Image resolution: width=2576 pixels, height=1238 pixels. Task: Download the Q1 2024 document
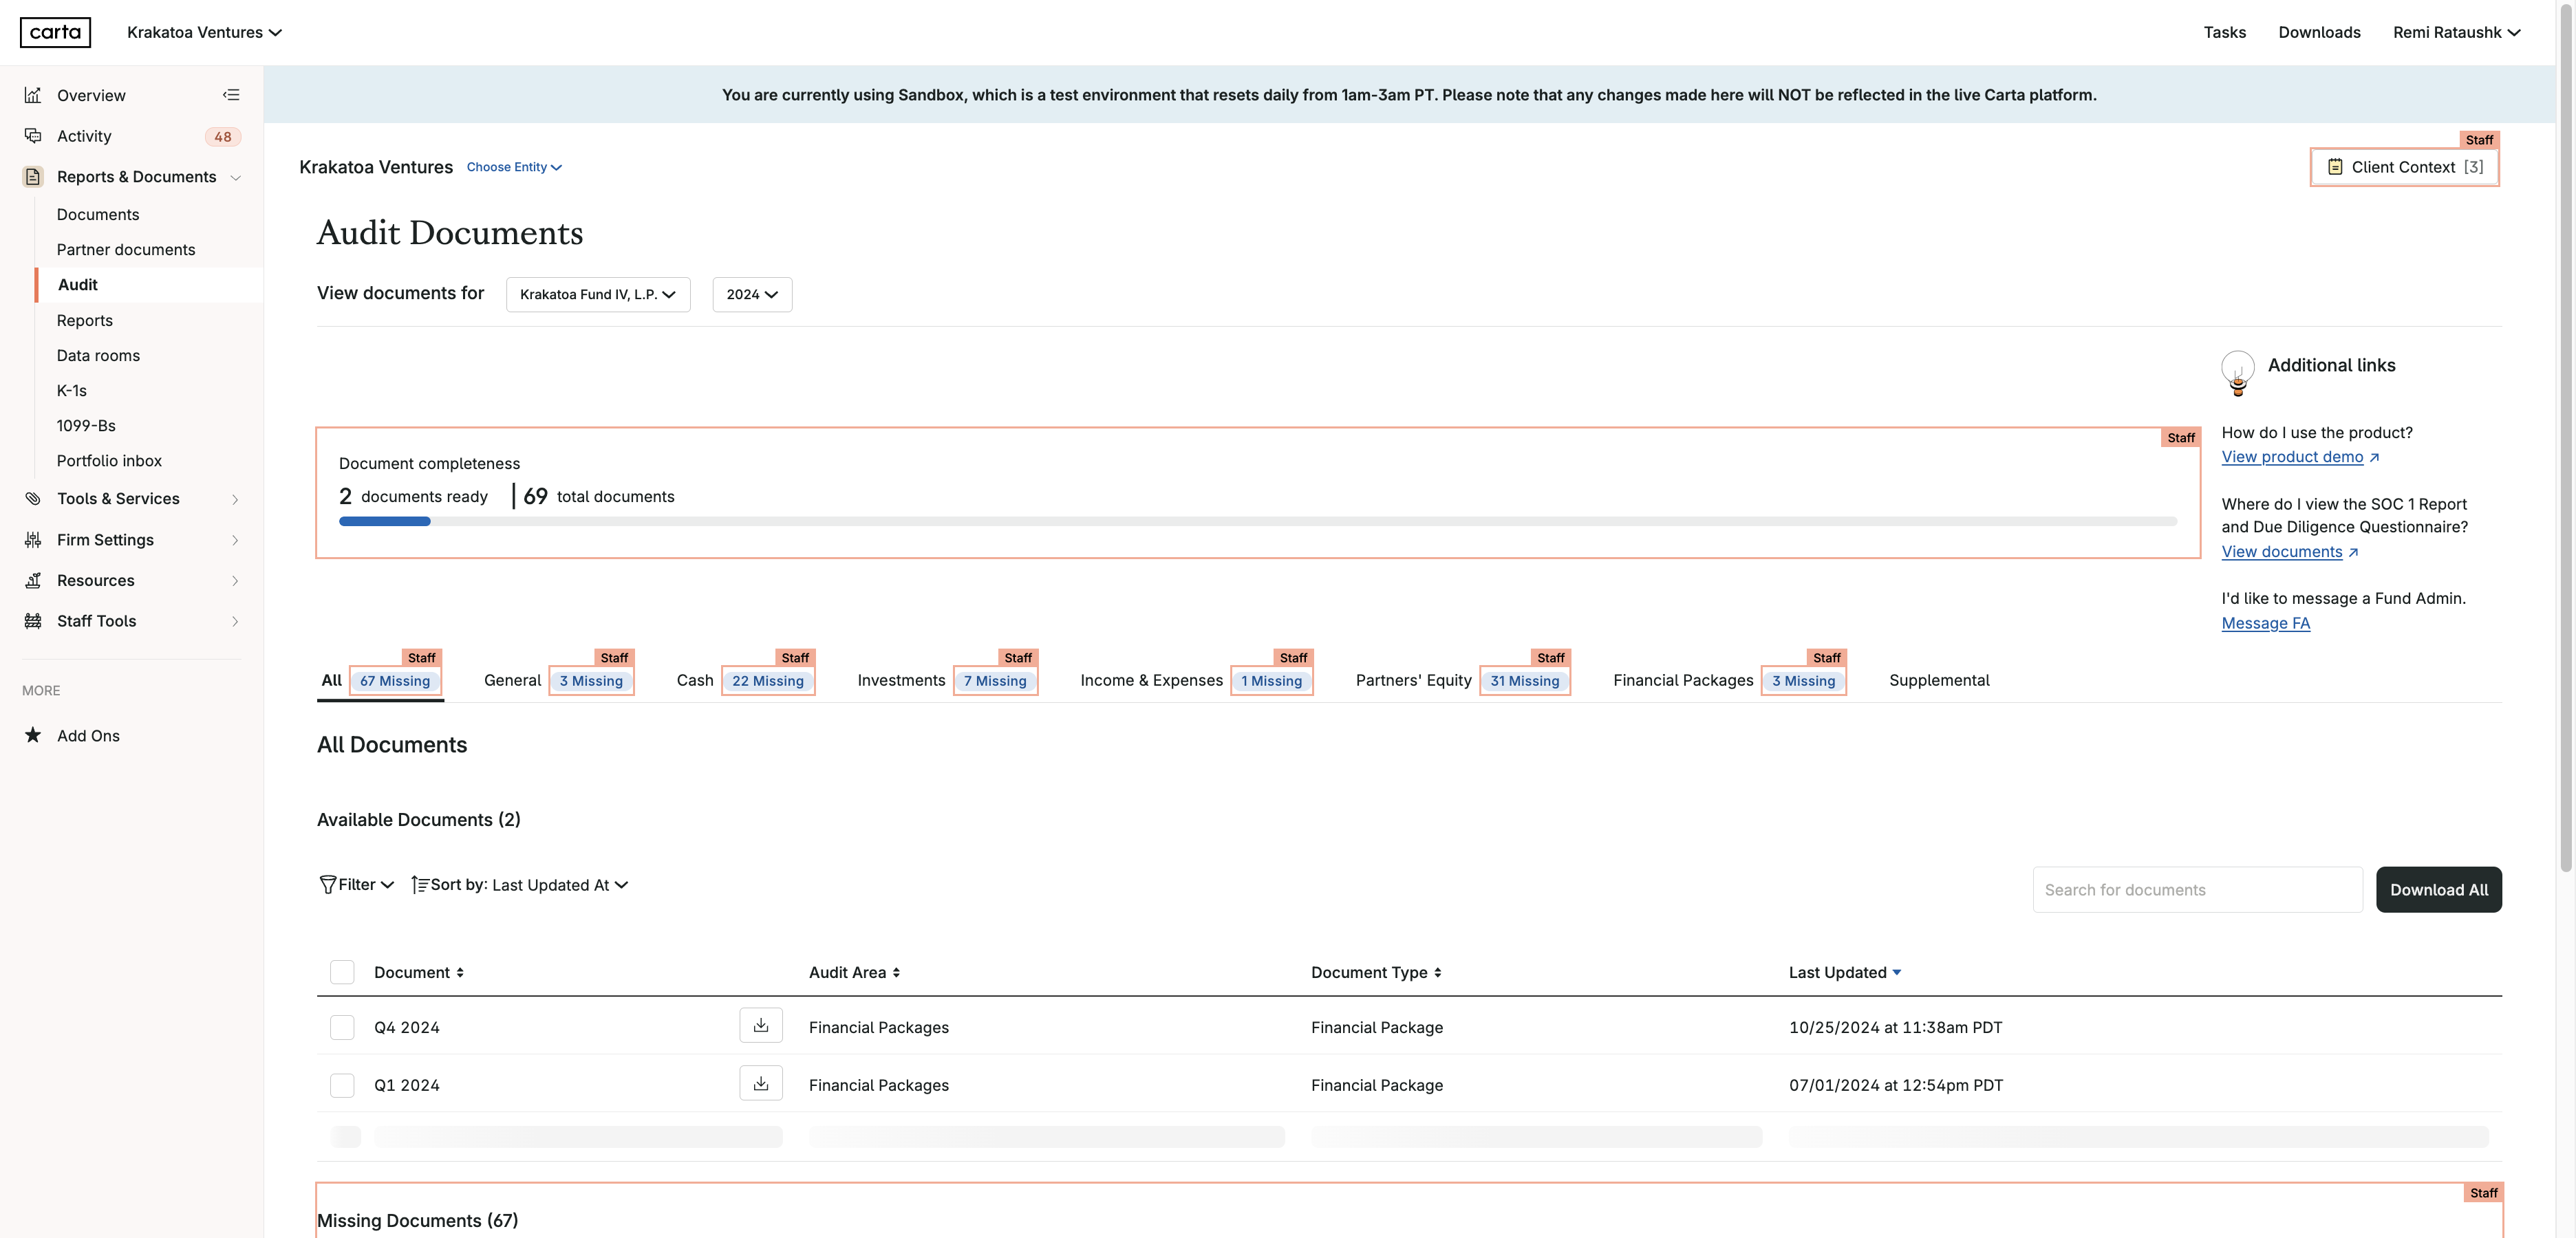761,1083
